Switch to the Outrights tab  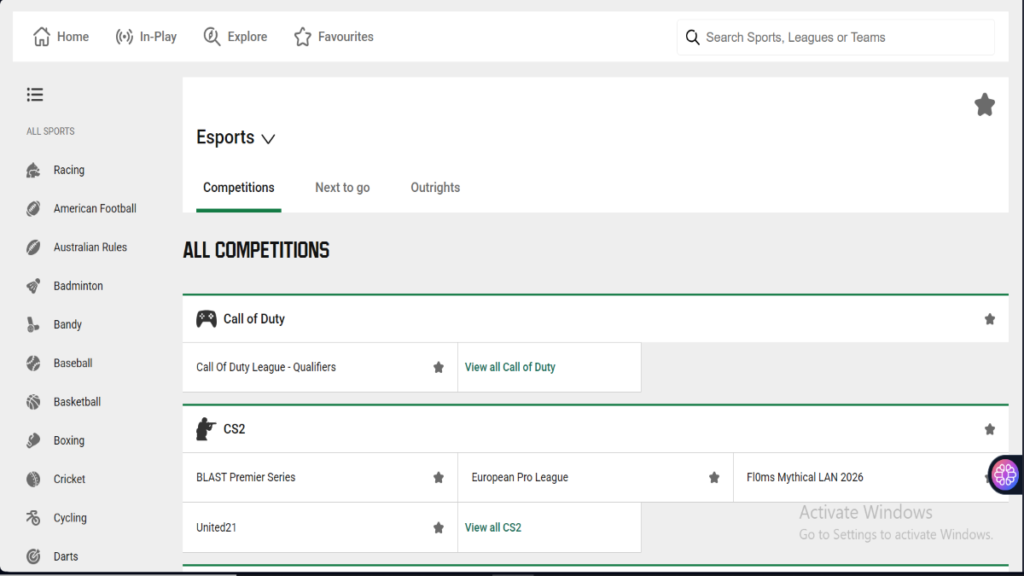tap(434, 187)
